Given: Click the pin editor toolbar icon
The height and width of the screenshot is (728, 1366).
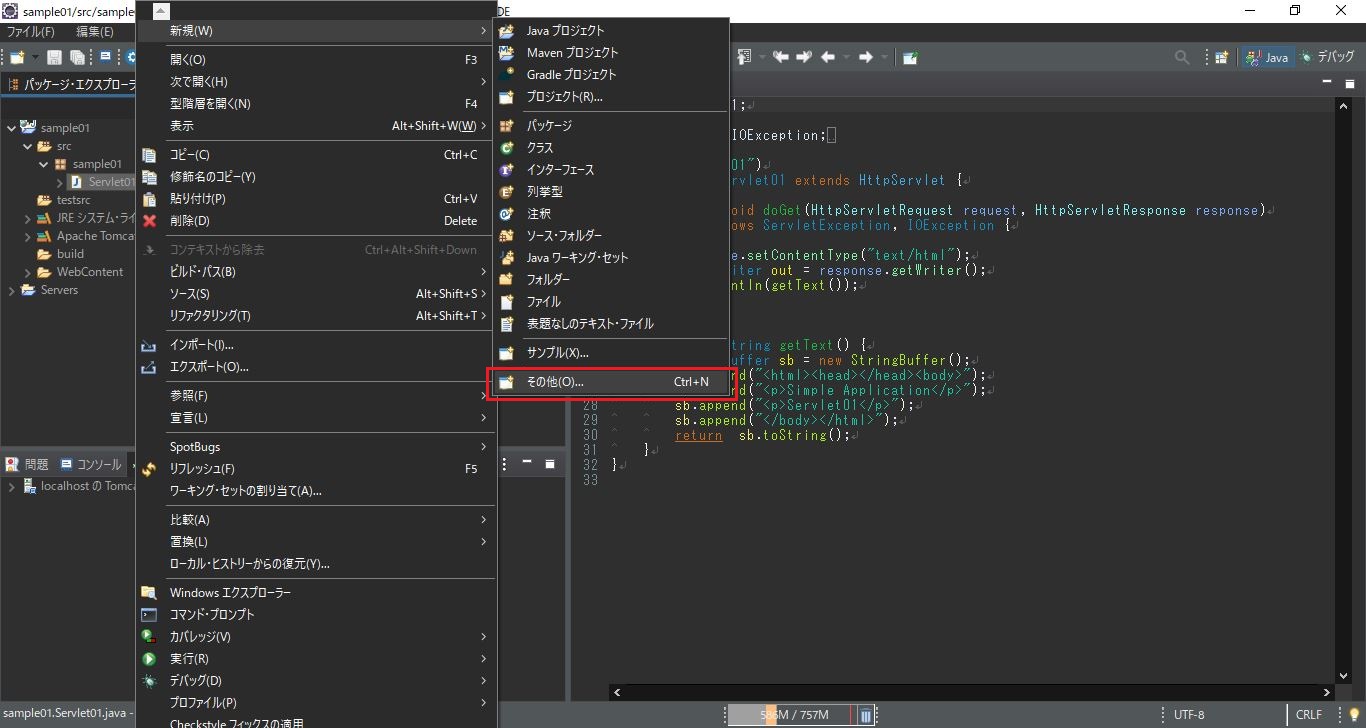Looking at the screenshot, I should (x=910, y=57).
